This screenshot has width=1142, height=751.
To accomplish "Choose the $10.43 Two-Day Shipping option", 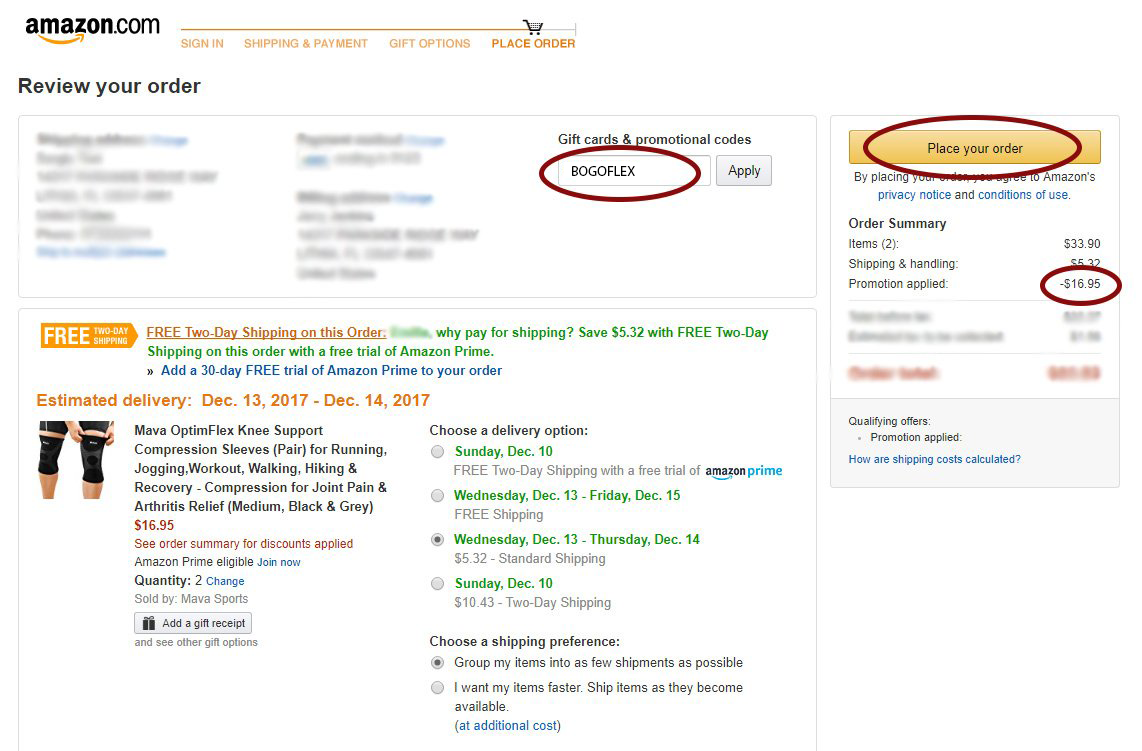I will [x=437, y=584].
